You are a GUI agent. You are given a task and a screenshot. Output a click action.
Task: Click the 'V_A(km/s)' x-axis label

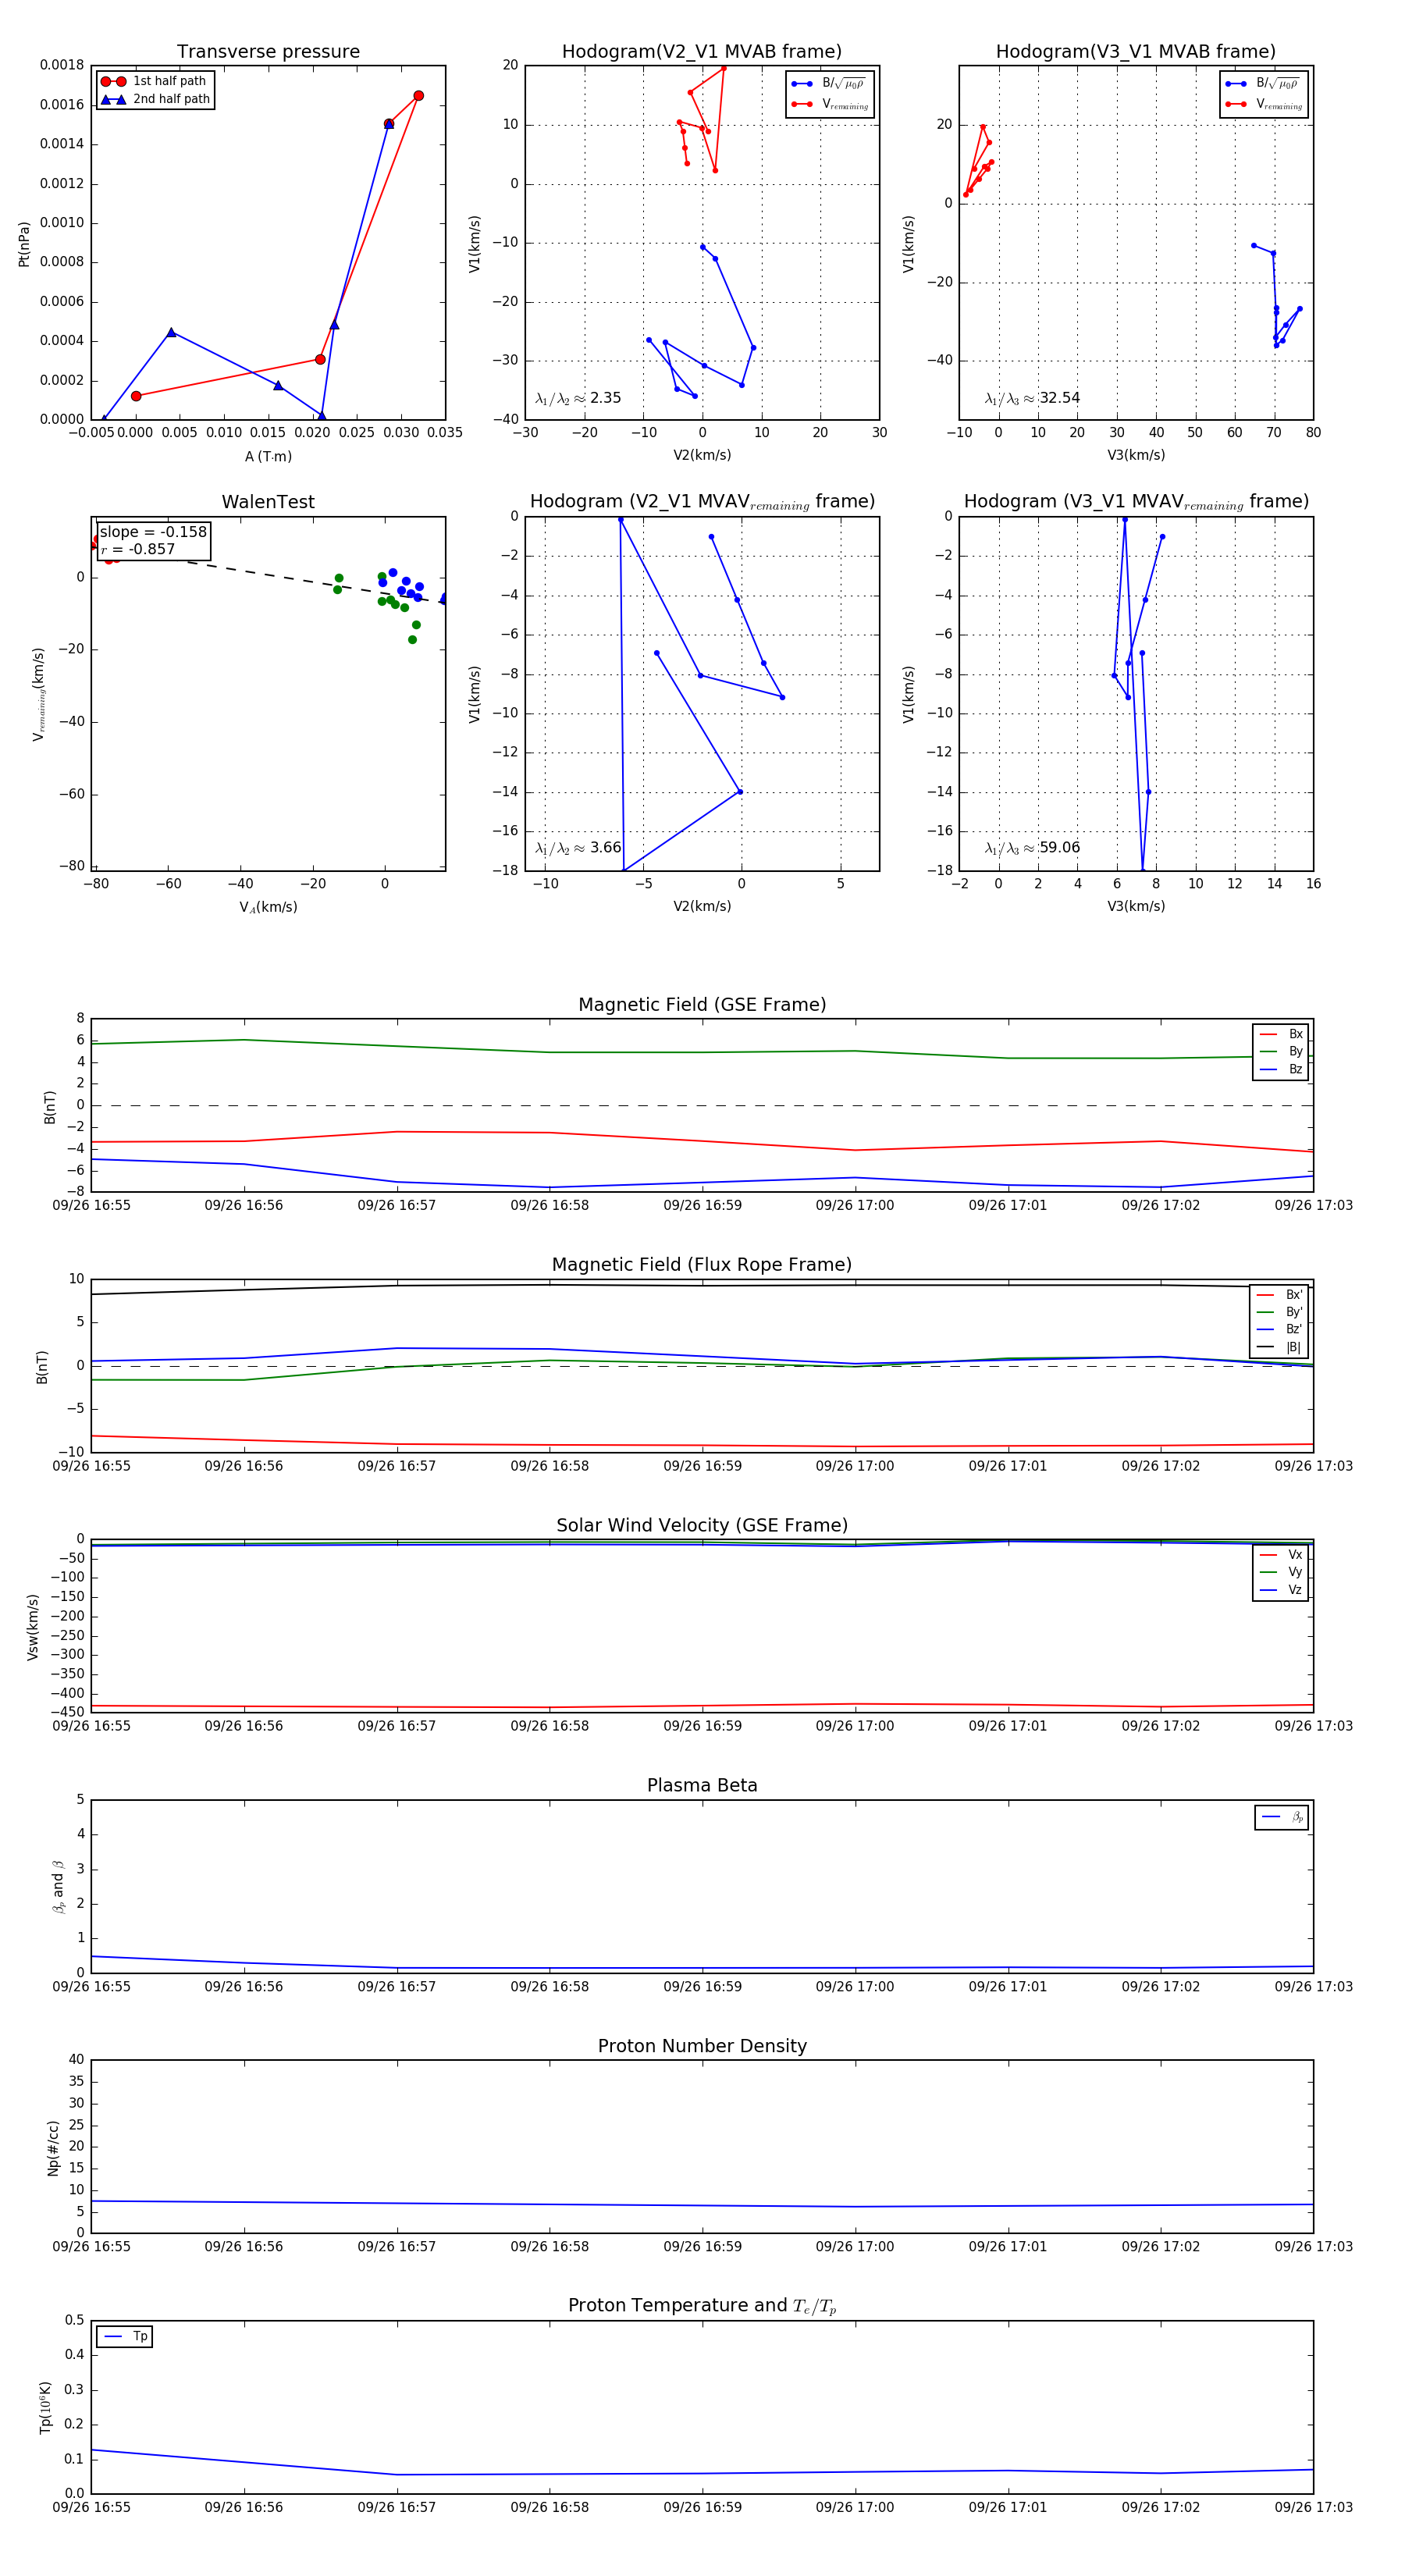click(268, 907)
